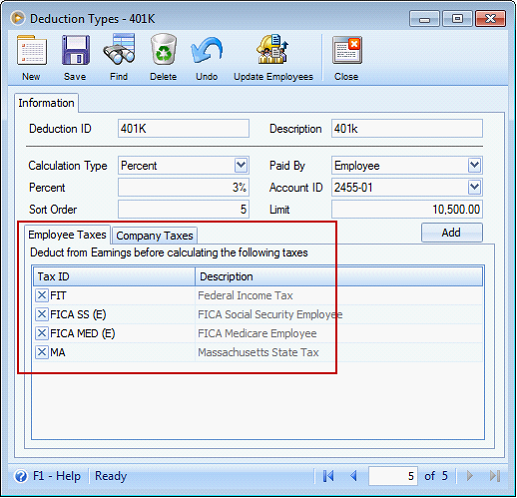
Task: Click the Add button
Action: coord(452,232)
